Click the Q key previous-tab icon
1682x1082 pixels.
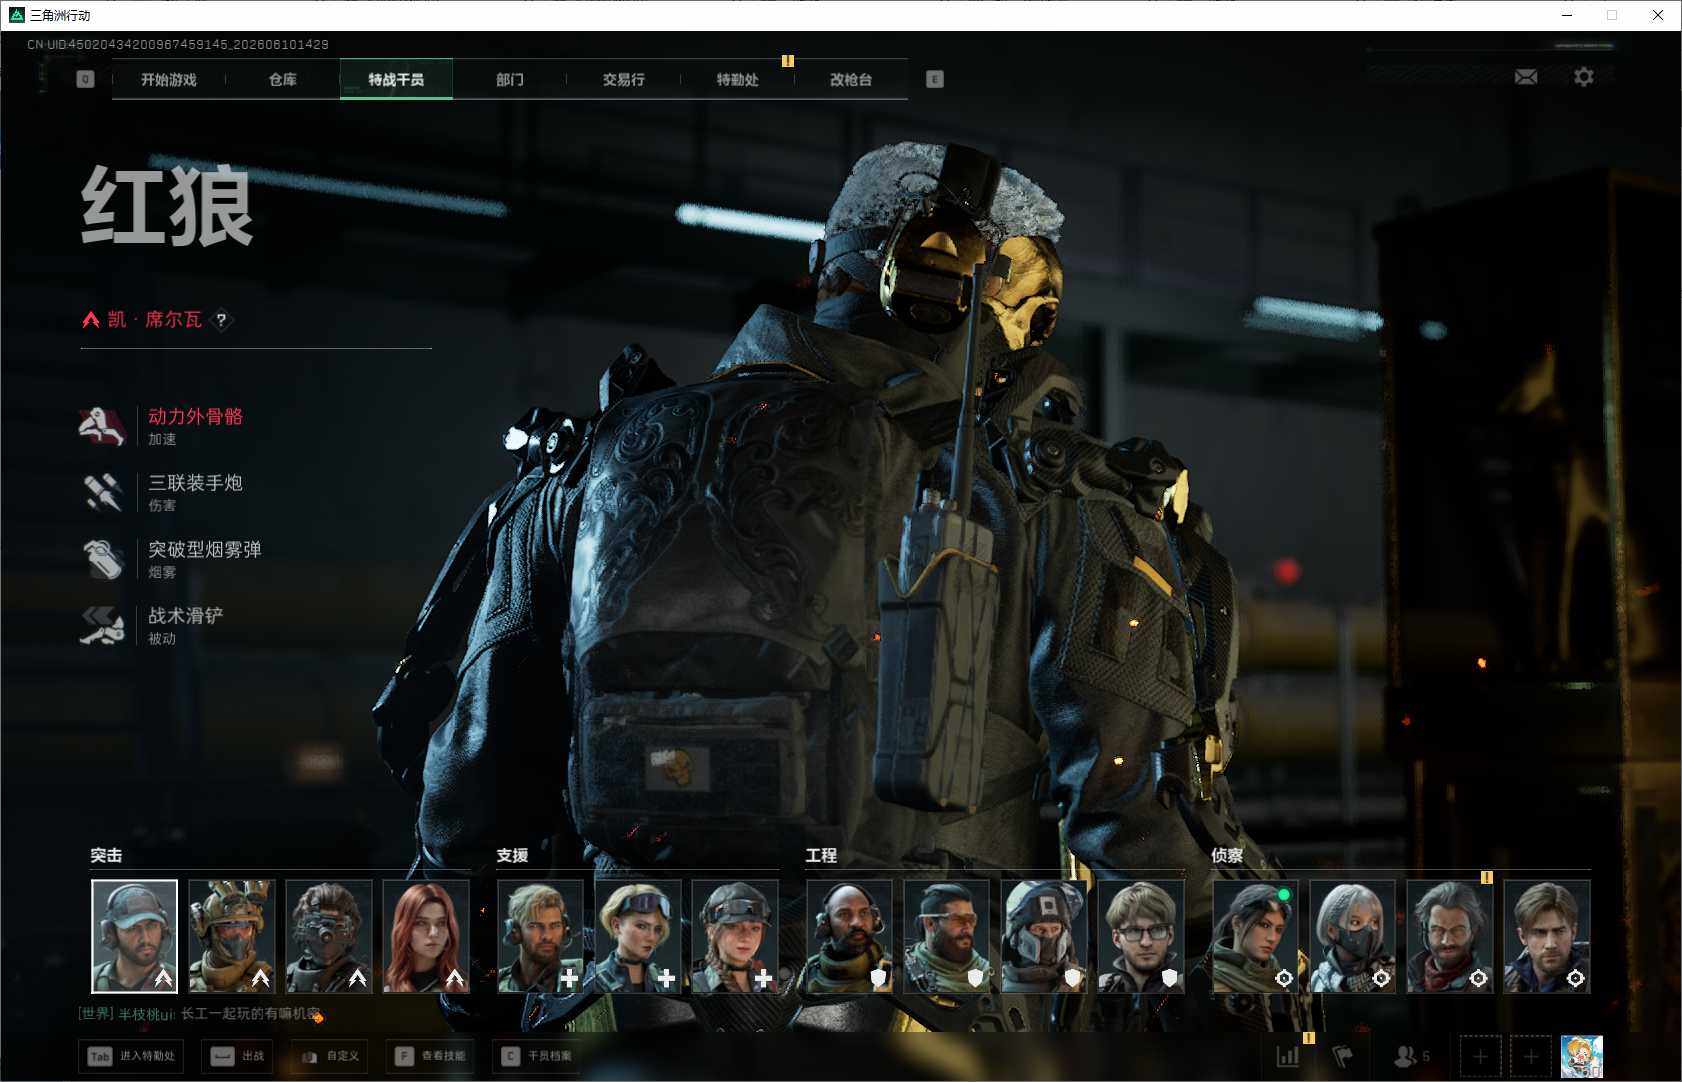pos(85,79)
